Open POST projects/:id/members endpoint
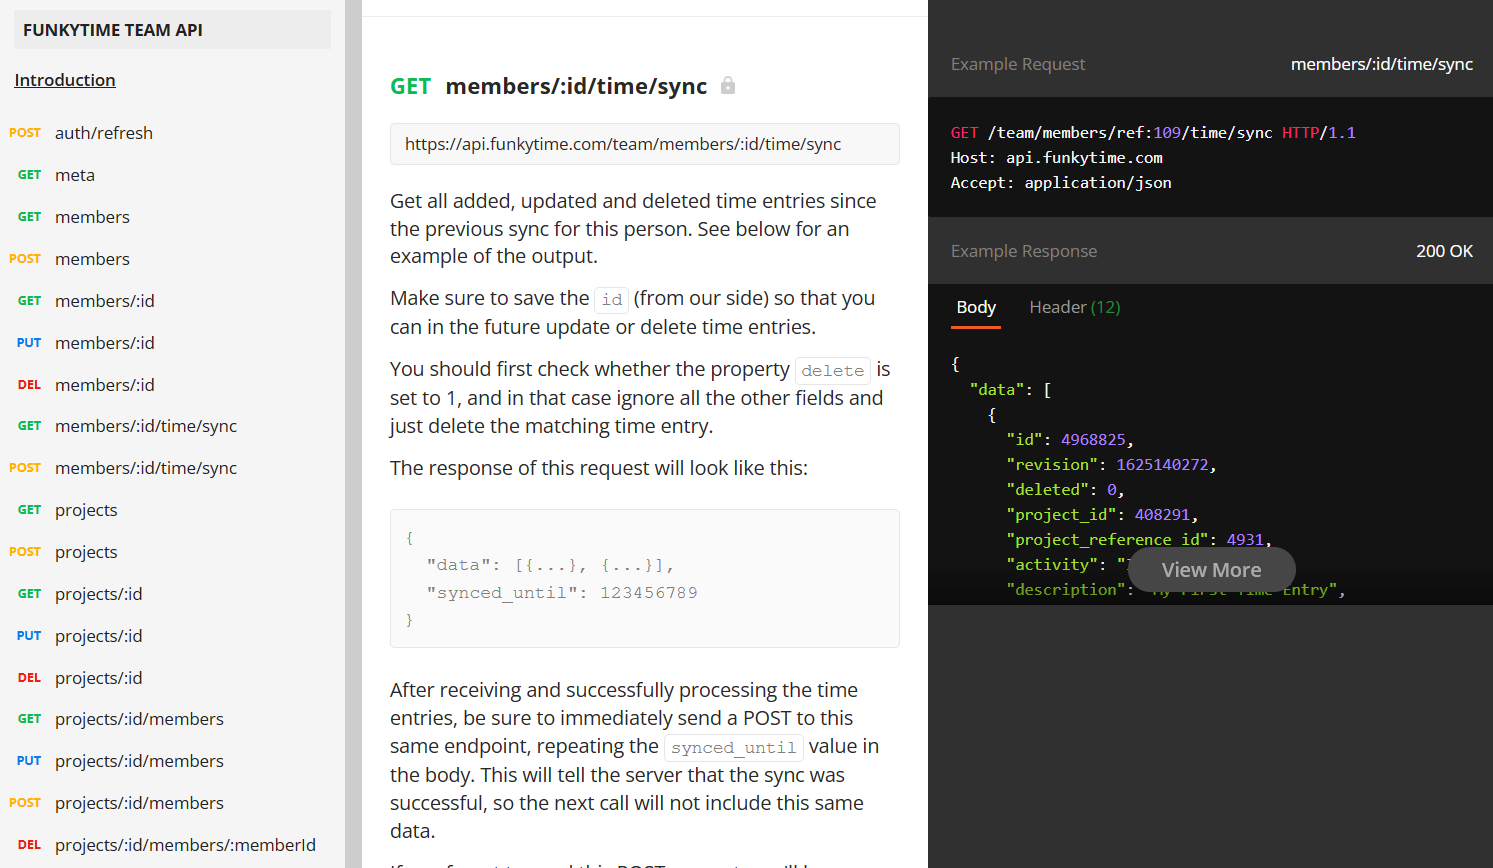This screenshot has width=1493, height=868. coord(116,803)
